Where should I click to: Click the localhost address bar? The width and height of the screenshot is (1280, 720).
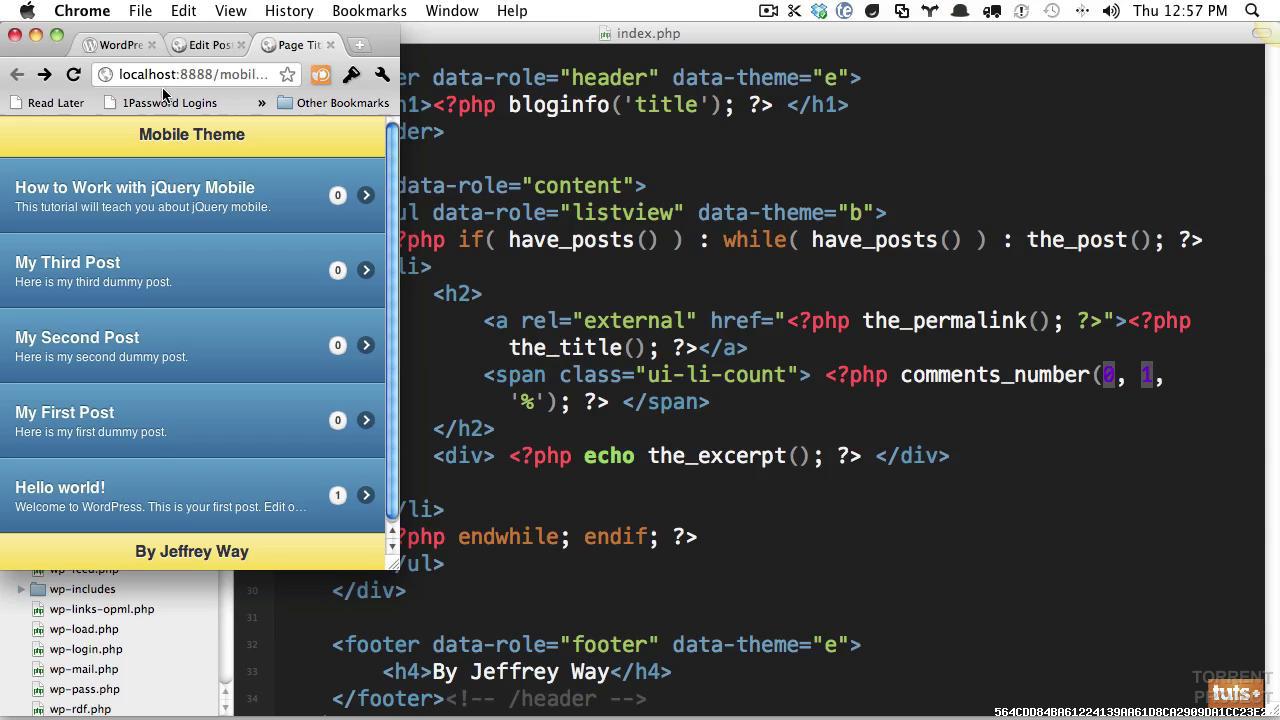192,74
